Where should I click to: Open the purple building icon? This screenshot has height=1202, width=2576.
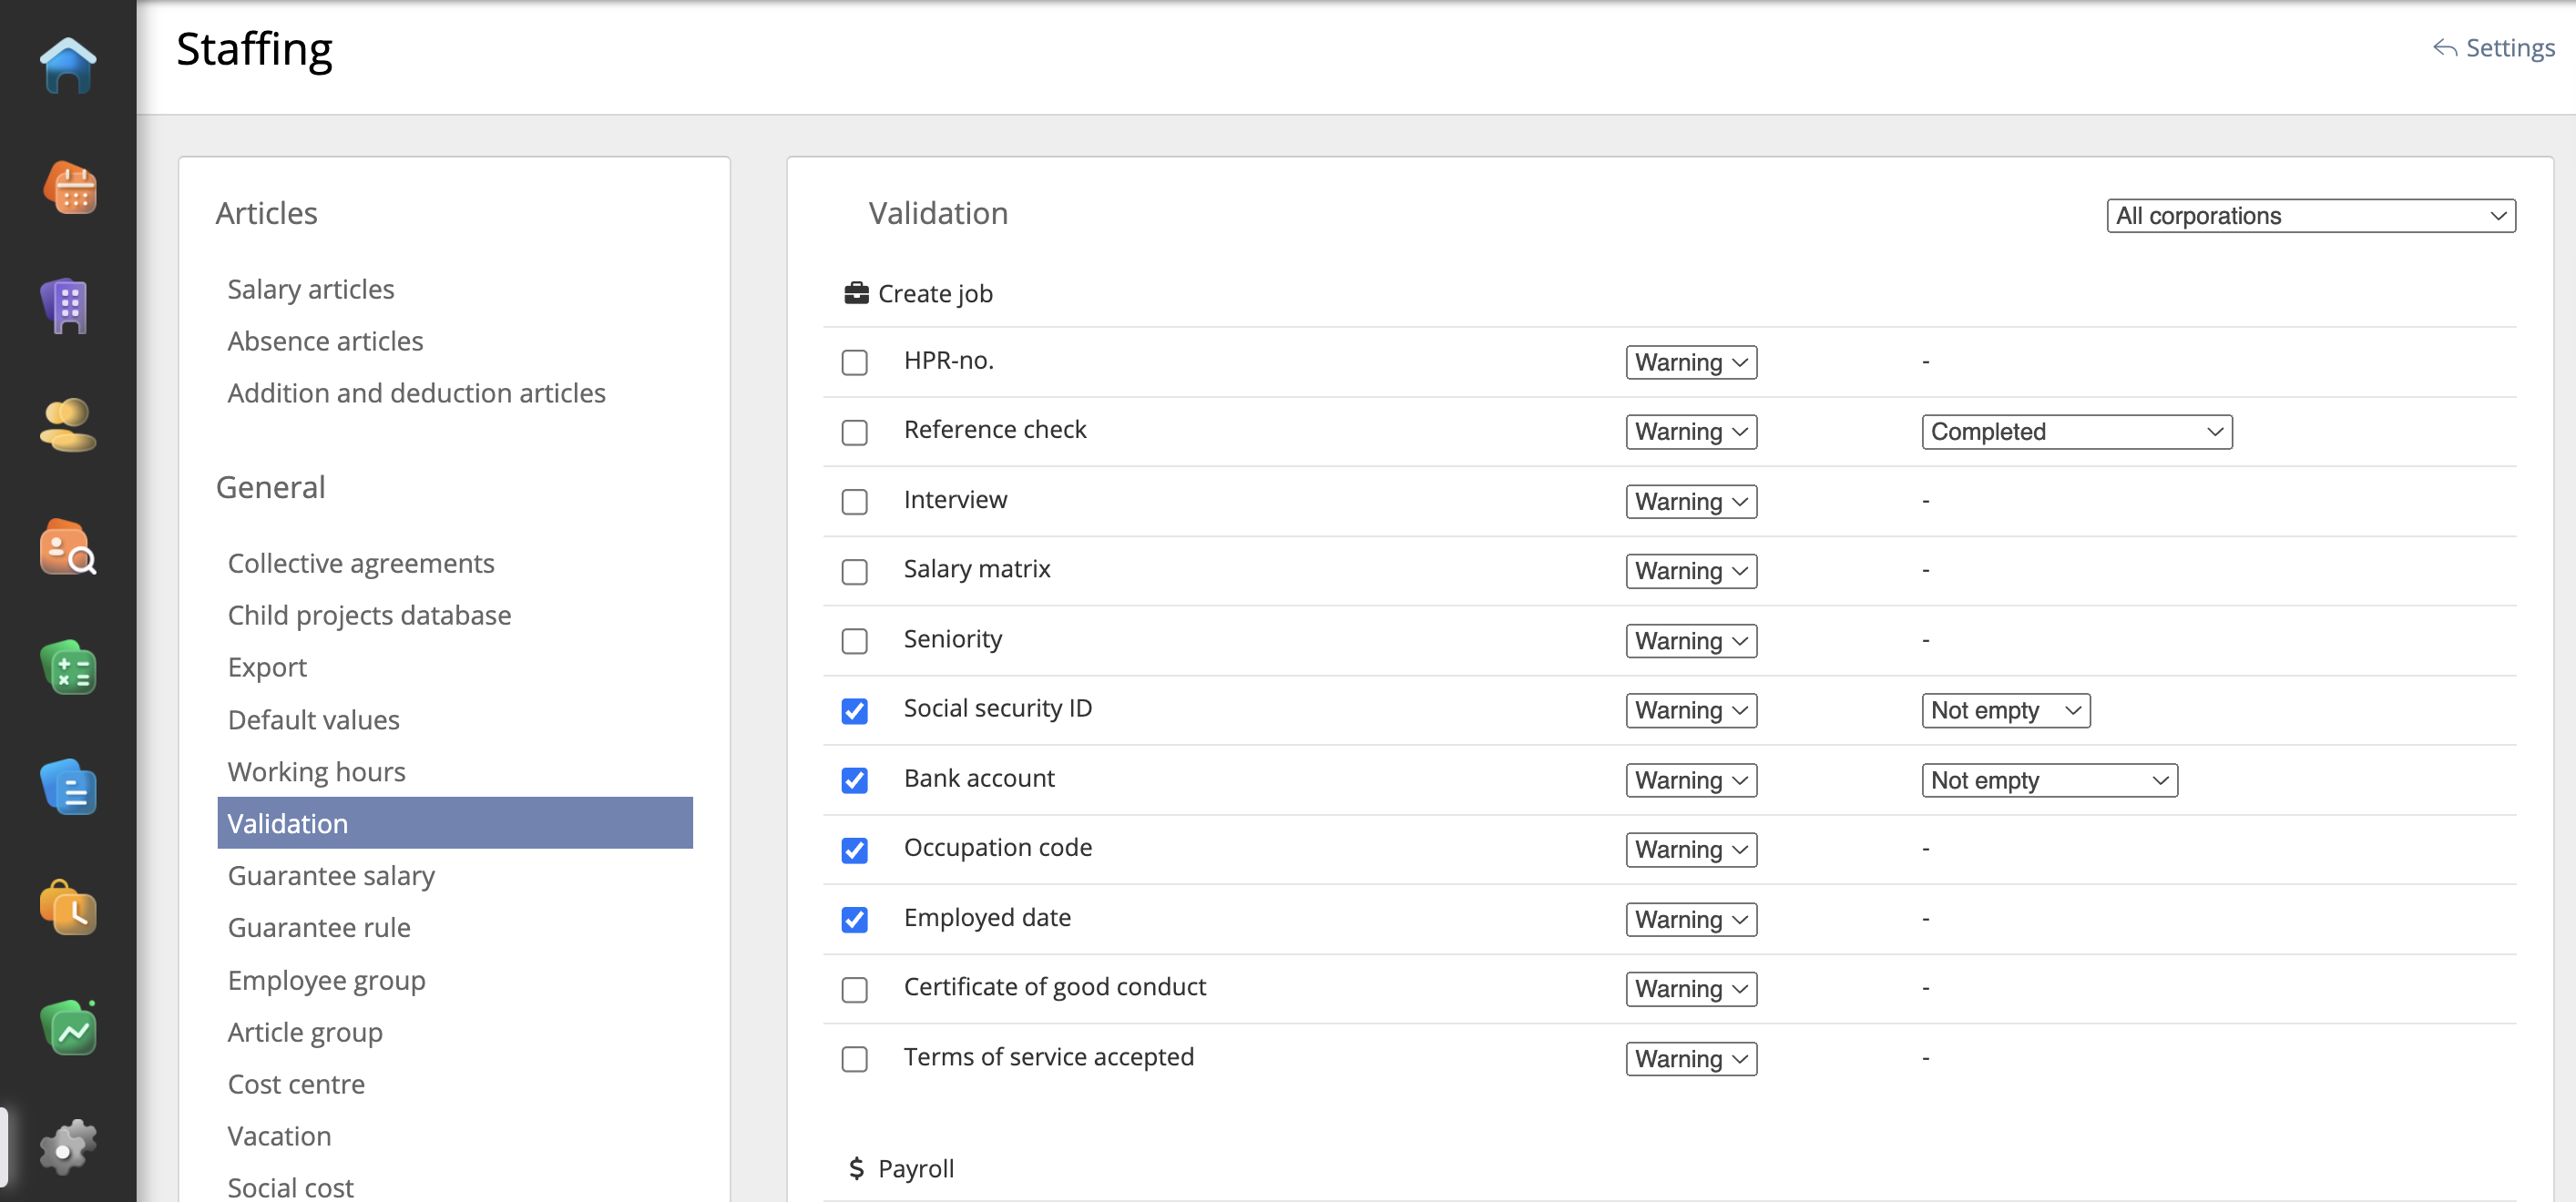(x=68, y=306)
